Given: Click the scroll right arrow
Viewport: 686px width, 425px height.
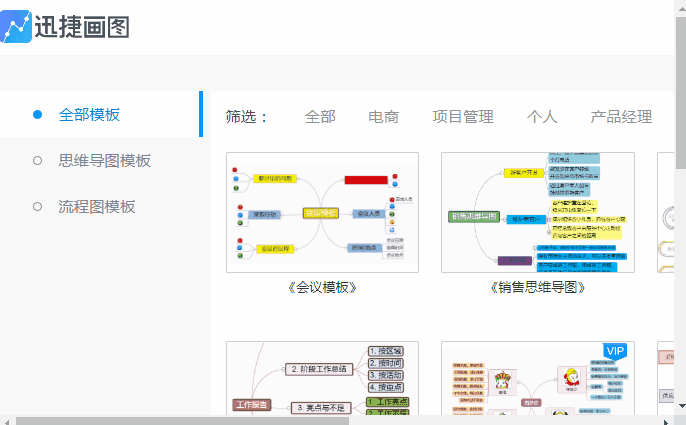Looking at the screenshot, I should [x=666, y=421].
